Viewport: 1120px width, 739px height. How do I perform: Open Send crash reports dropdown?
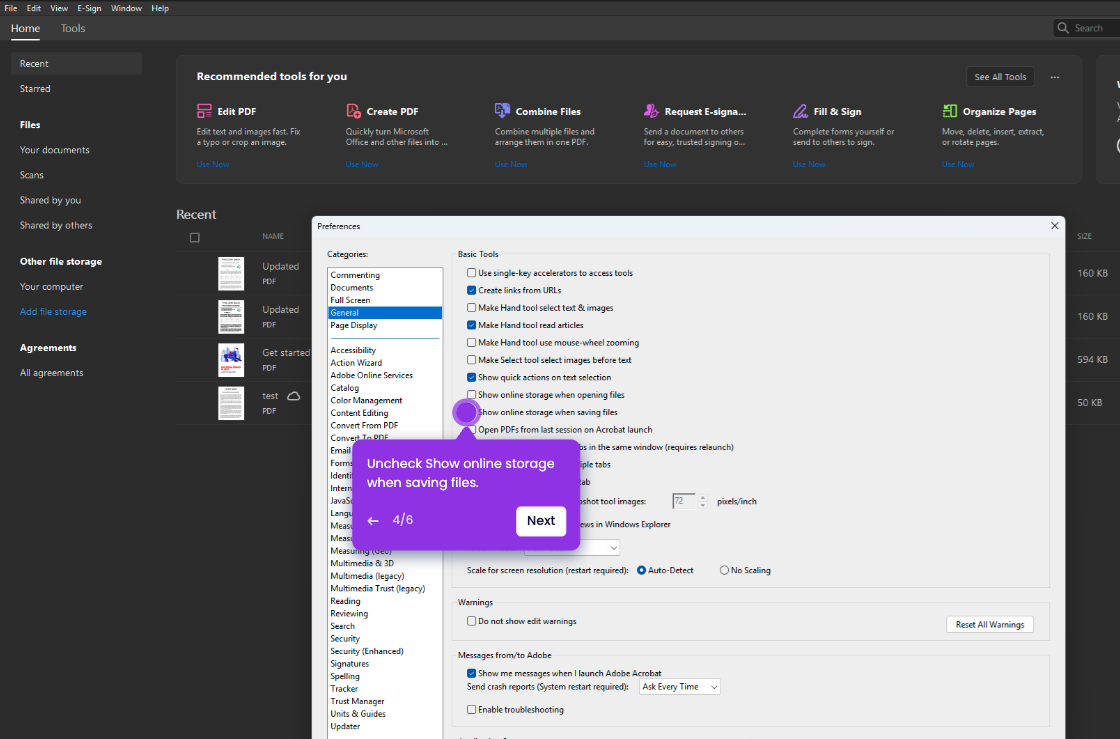pyautogui.click(x=679, y=687)
